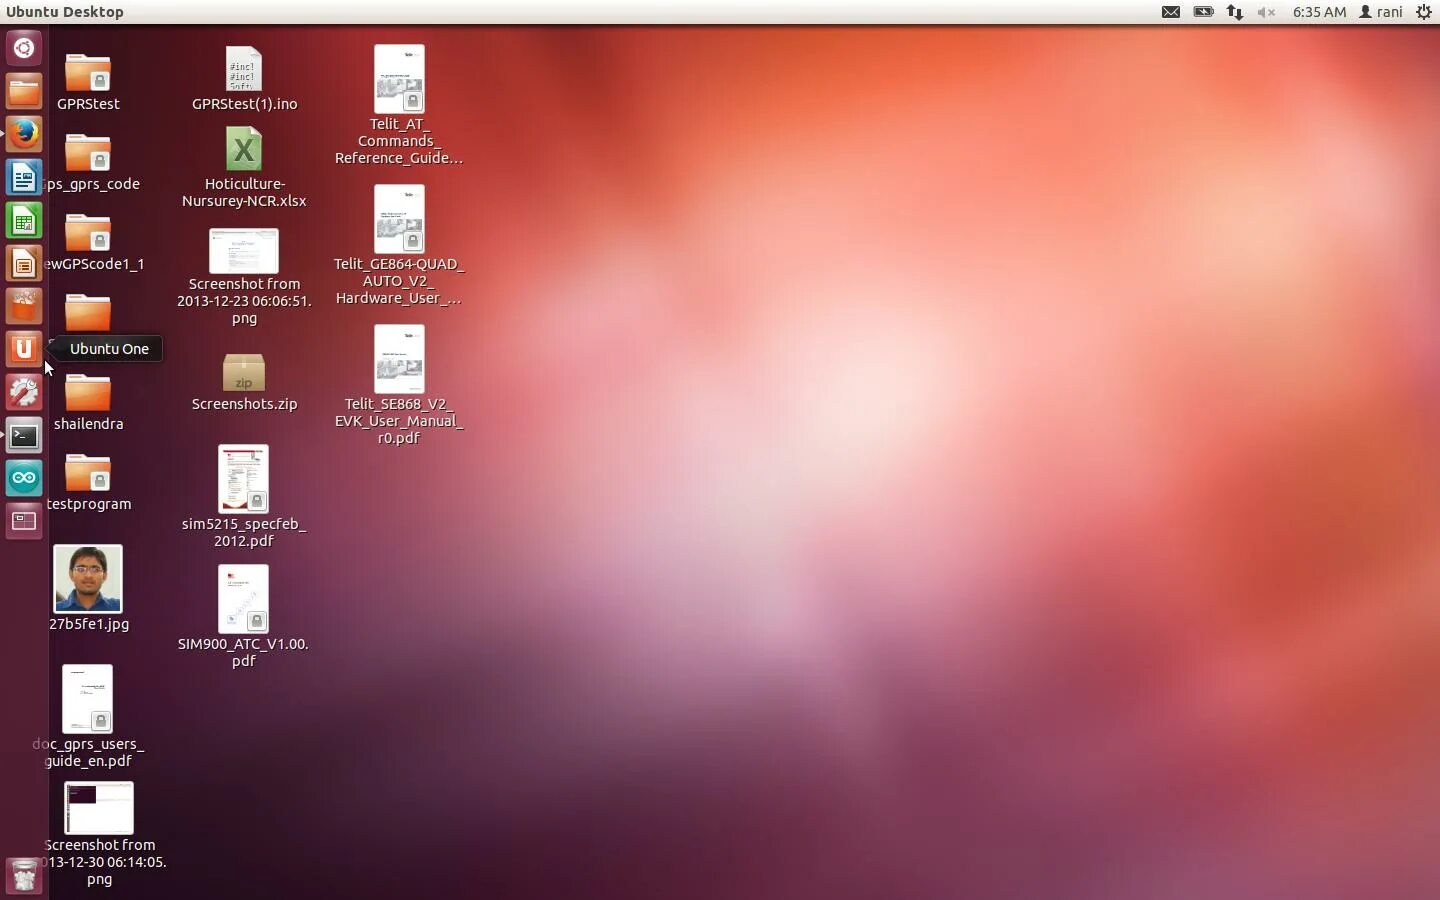
Task: Click the Ubuntu One launcher icon
Action: coord(24,349)
